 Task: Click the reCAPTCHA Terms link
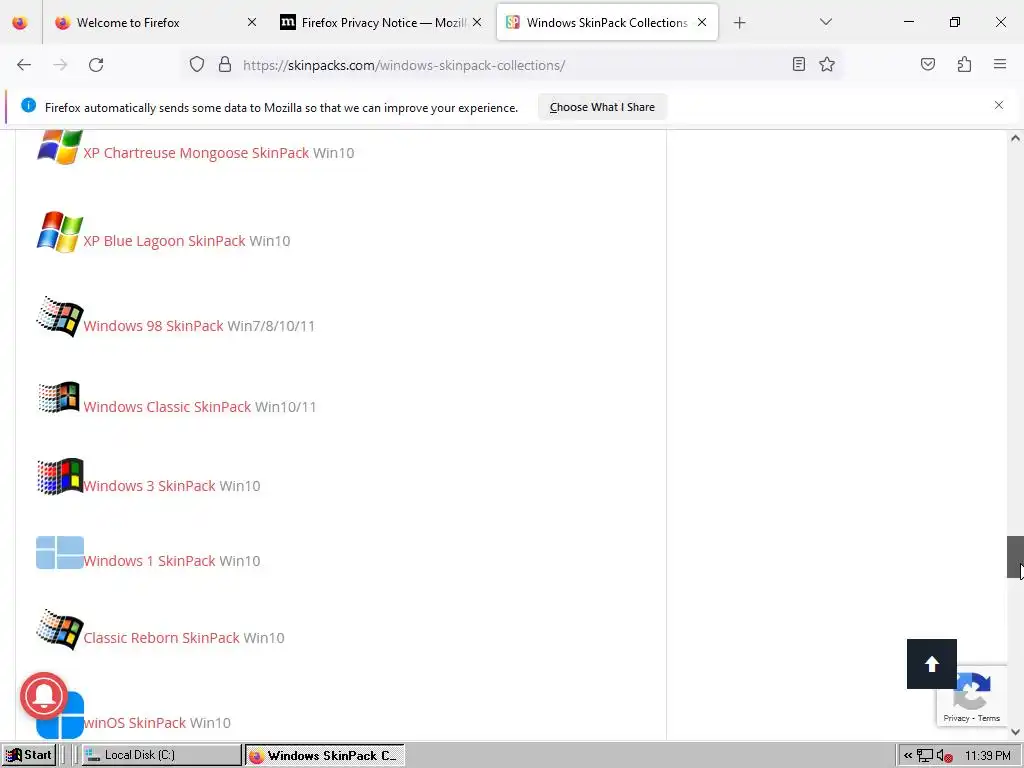(989, 718)
